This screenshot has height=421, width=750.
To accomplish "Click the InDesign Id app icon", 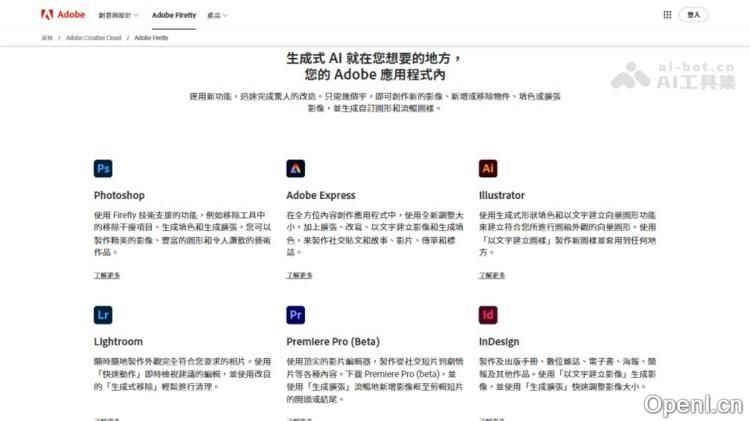I will click(x=488, y=315).
